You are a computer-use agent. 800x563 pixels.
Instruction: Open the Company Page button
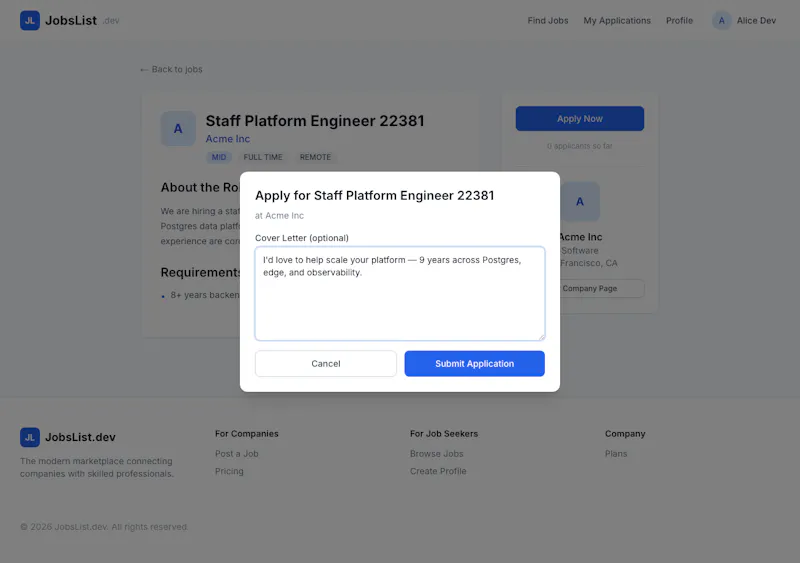[x=602, y=288]
